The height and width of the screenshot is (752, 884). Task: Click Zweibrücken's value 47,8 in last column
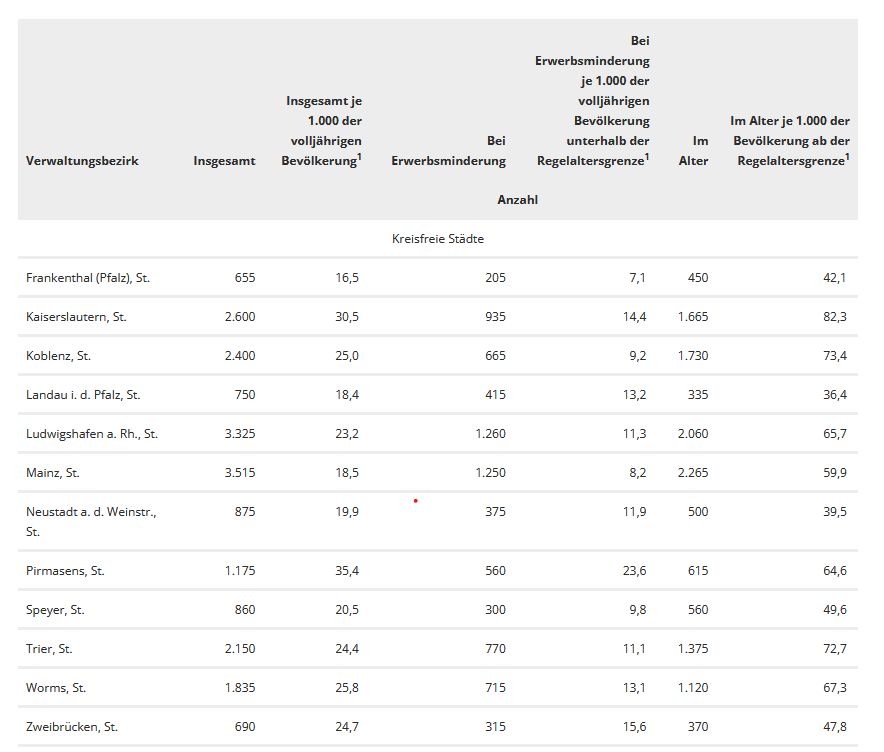tap(833, 727)
